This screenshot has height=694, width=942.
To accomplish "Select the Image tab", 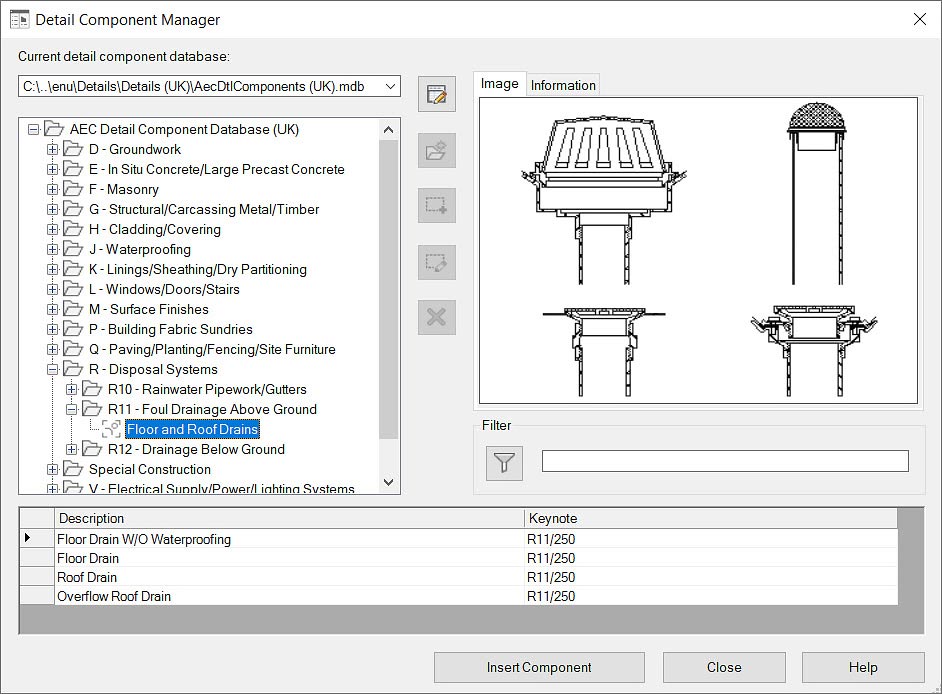I will pos(499,84).
